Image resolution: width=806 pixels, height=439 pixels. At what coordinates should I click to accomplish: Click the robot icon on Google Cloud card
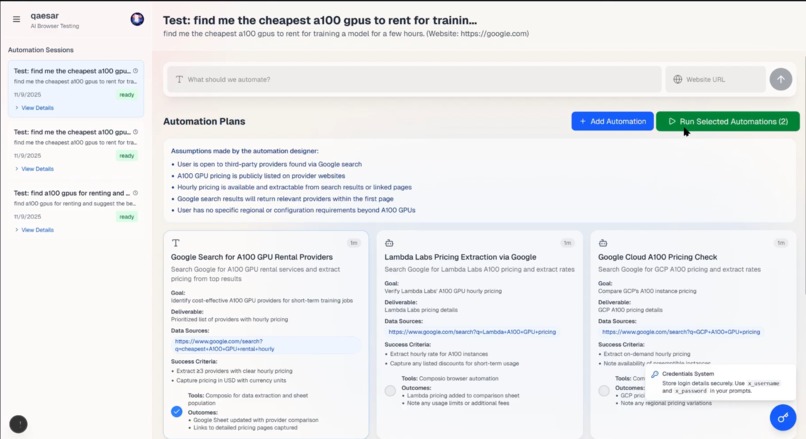(602, 243)
